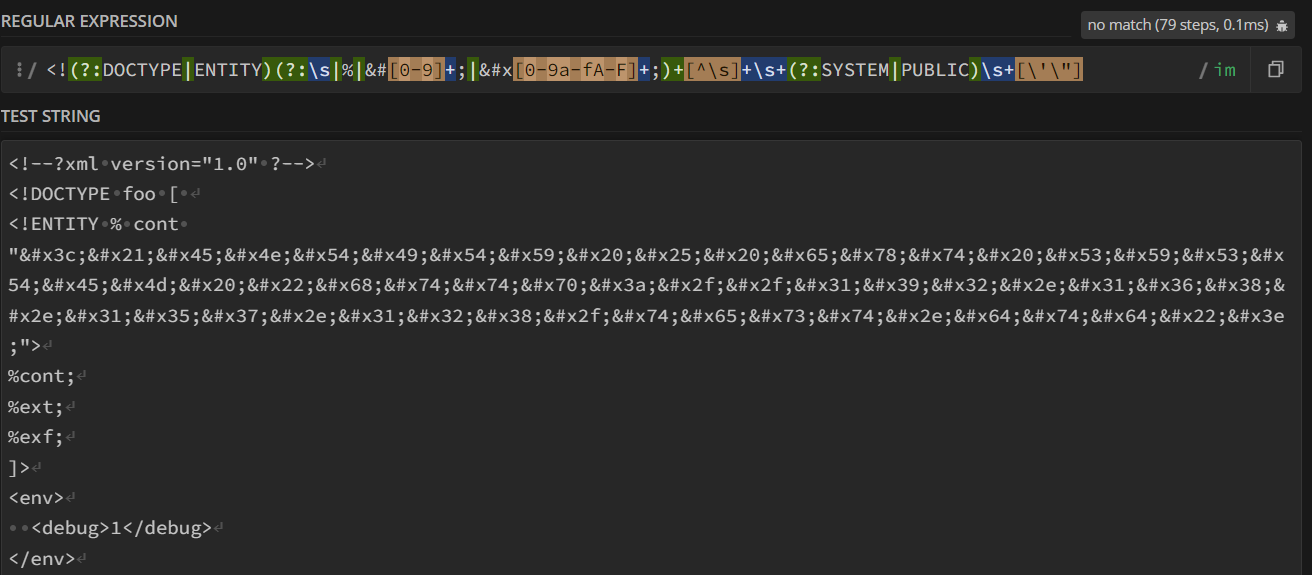Click the ENTITY token in the regex
Image resolution: width=1312 pixels, height=575 pixels.
point(227,70)
